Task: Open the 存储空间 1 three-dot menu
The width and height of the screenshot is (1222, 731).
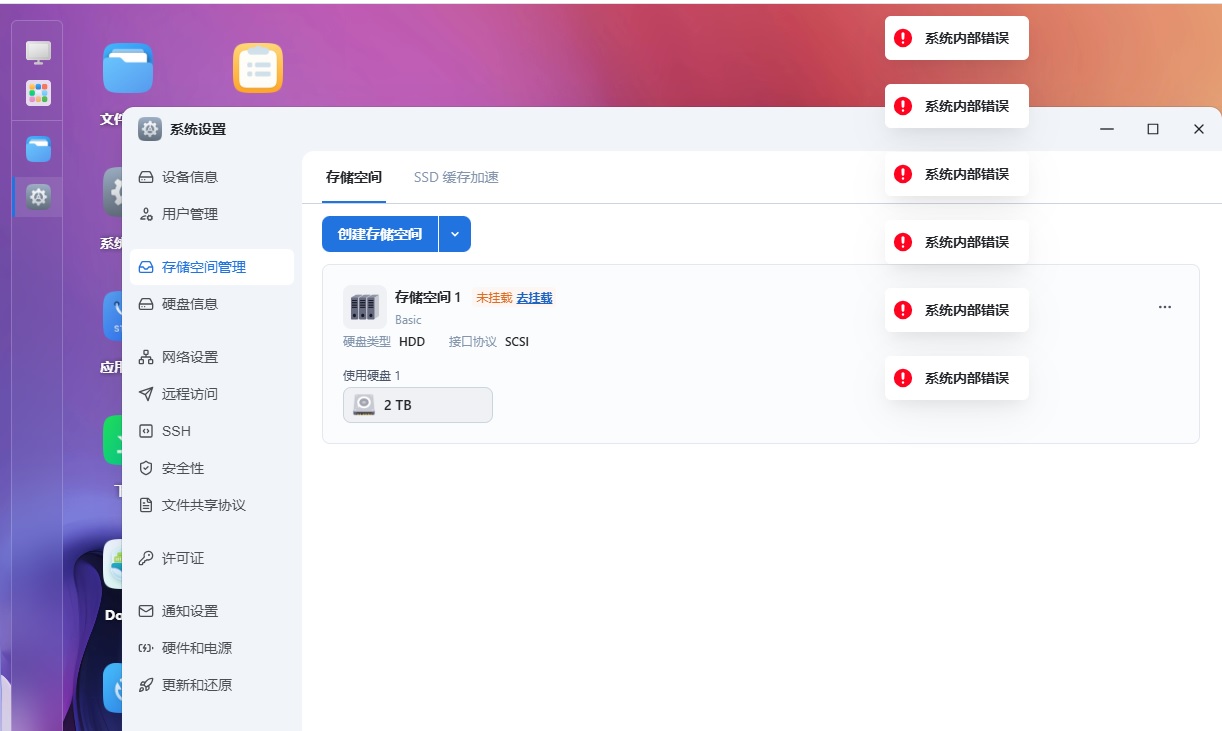Action: pyautogui.click(x=1165, y=307)
